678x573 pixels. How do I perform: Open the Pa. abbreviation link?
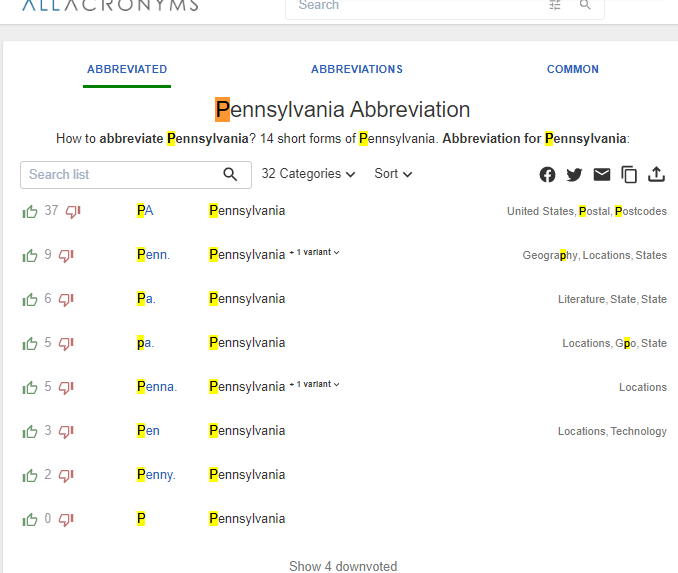[146, 299]
